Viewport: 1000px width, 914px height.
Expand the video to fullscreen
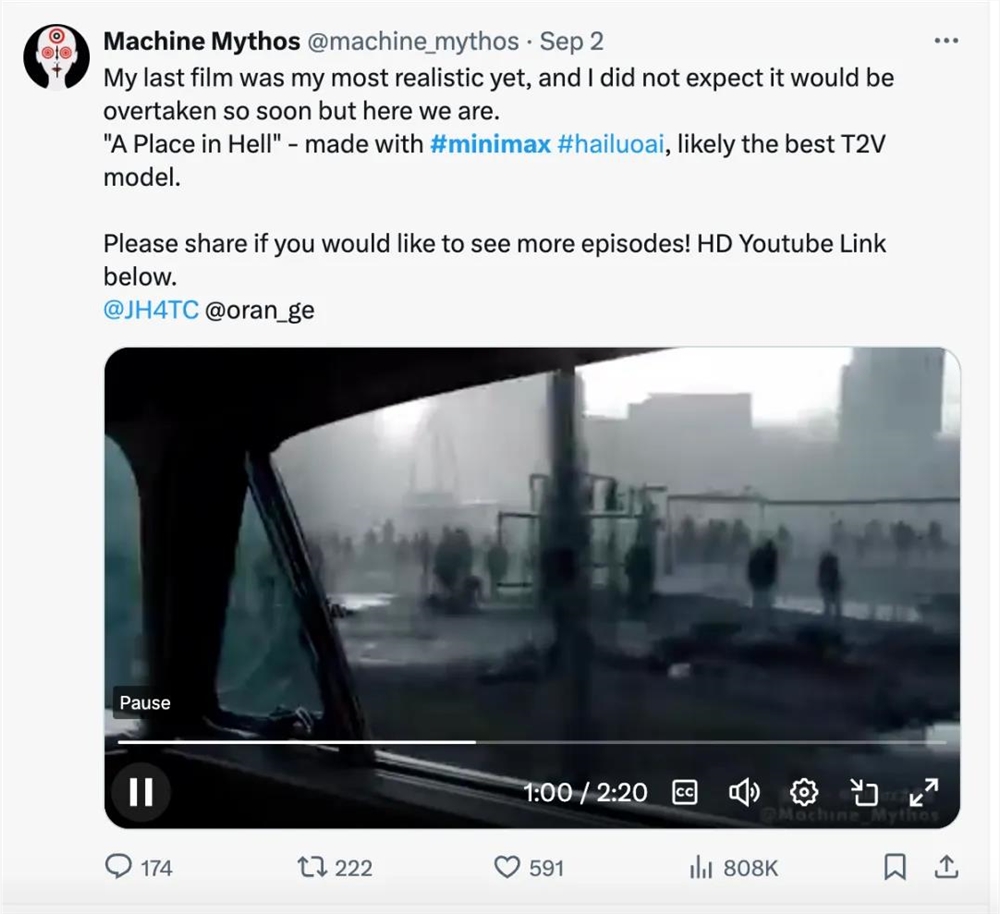coord(923,792)
